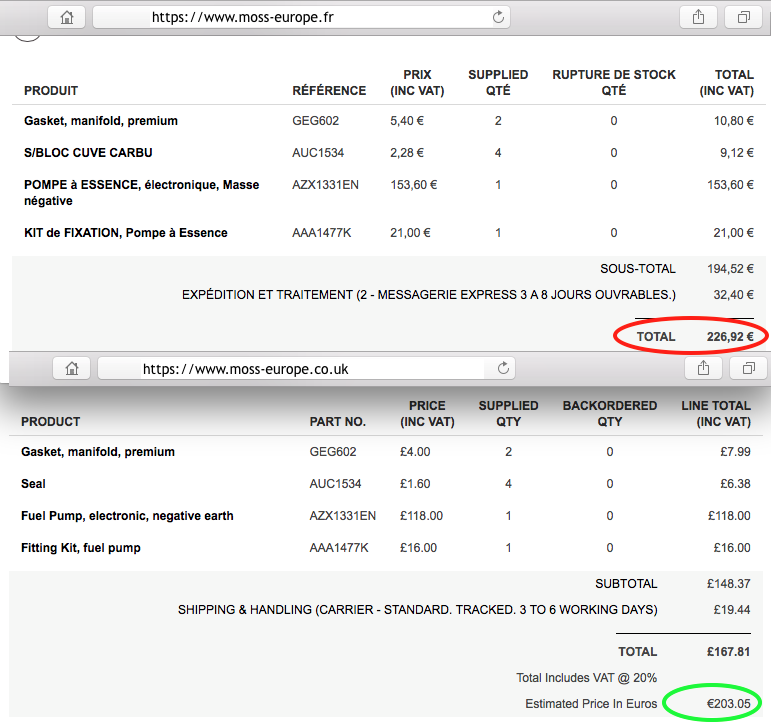This screenshot has height=722, width=771.
Task: Click the AZX1331EN part number in UK cart
Action: (x=342, y=516)
